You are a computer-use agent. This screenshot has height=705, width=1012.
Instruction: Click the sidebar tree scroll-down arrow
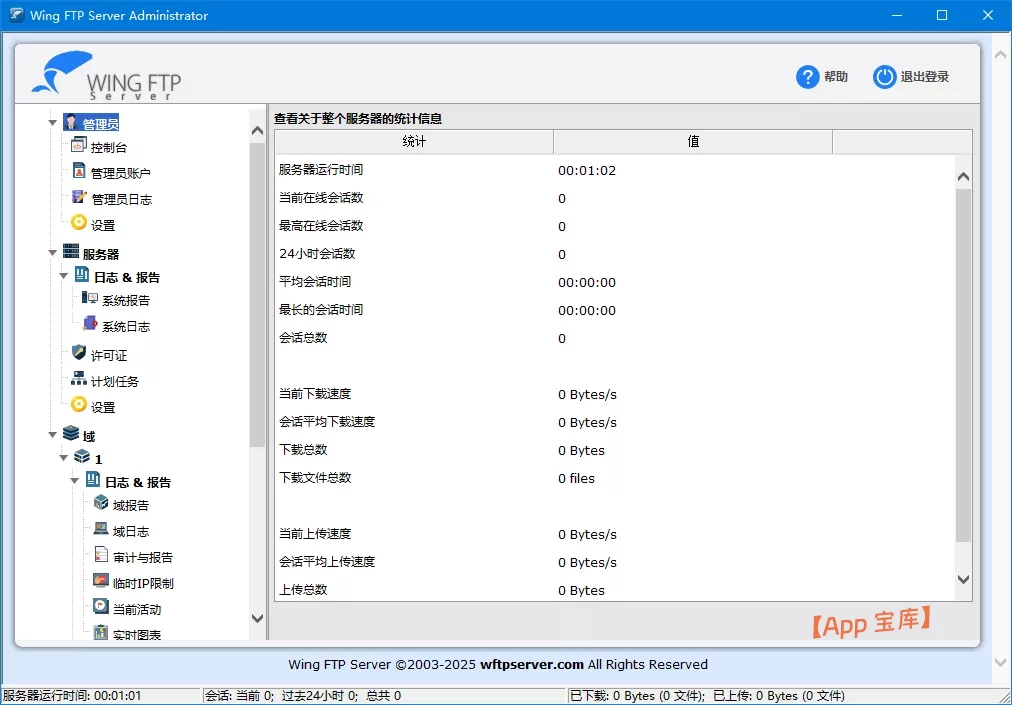[x=257, y=619]
